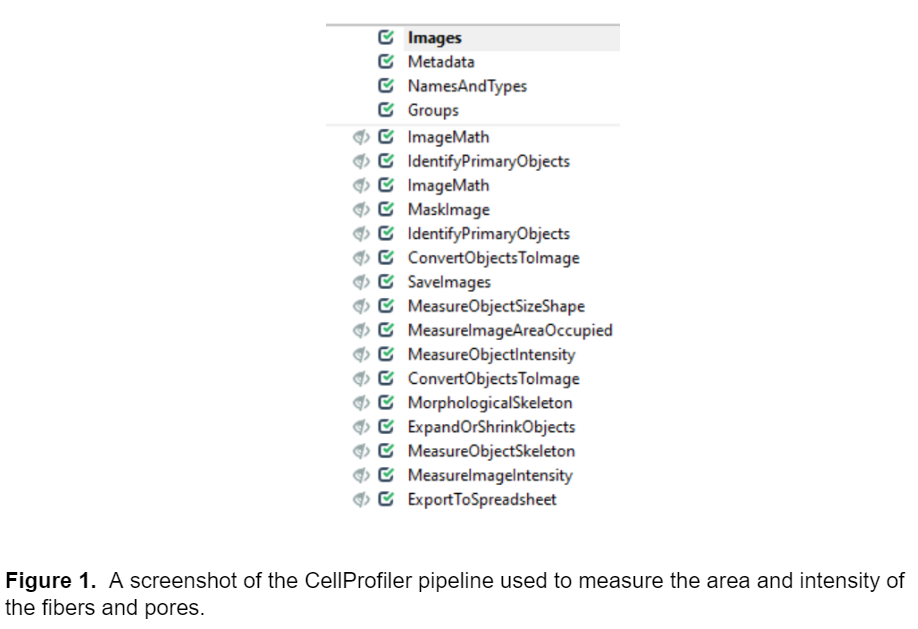The image size is (918, 629).
Task: Open the MeasureObjectSkeleton module settings
Action: click(x=491, y=452)
